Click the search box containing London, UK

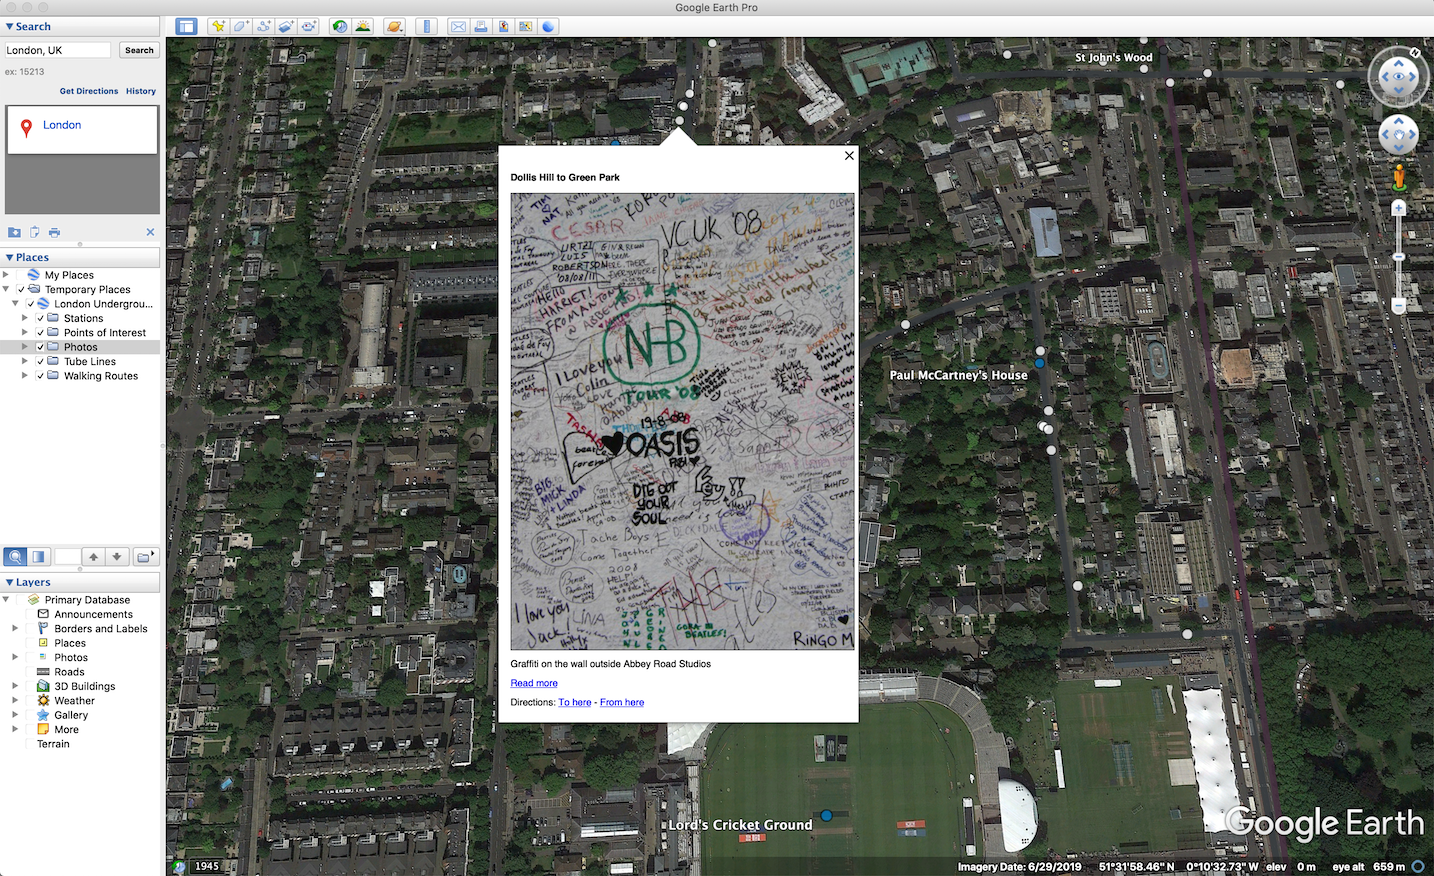click(x=58, y=50)
